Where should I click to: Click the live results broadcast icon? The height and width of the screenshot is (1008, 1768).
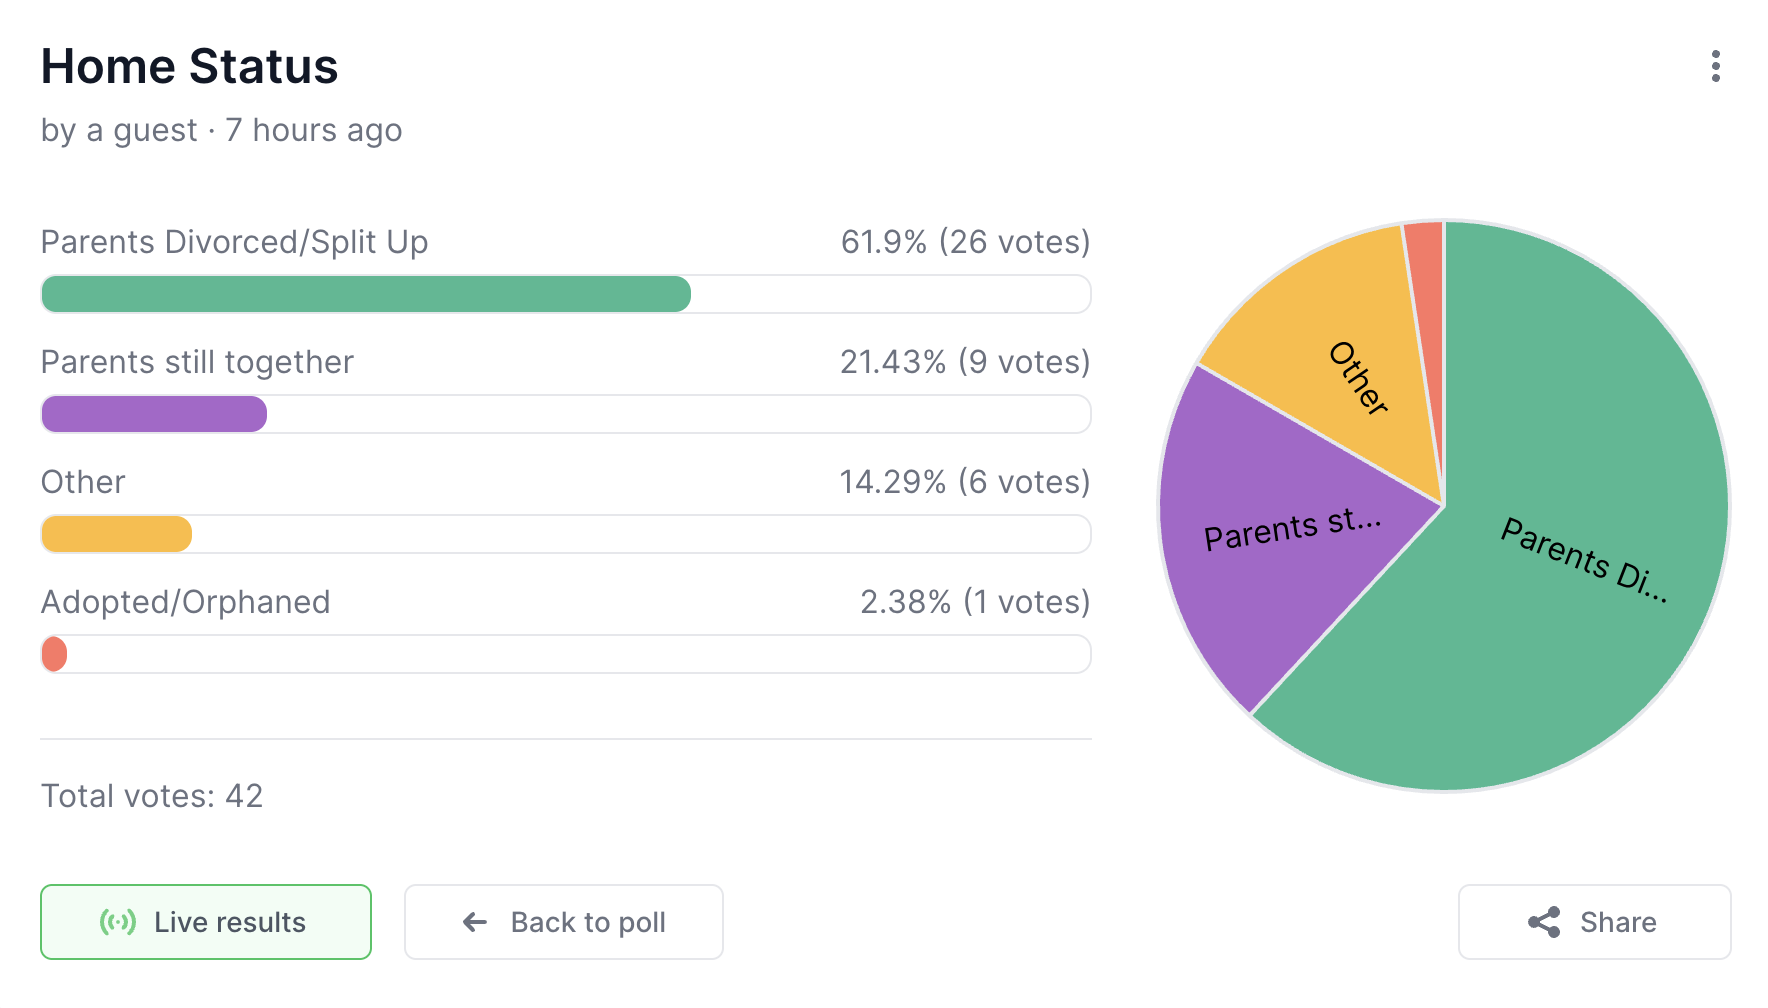click(x=118, y=922)
